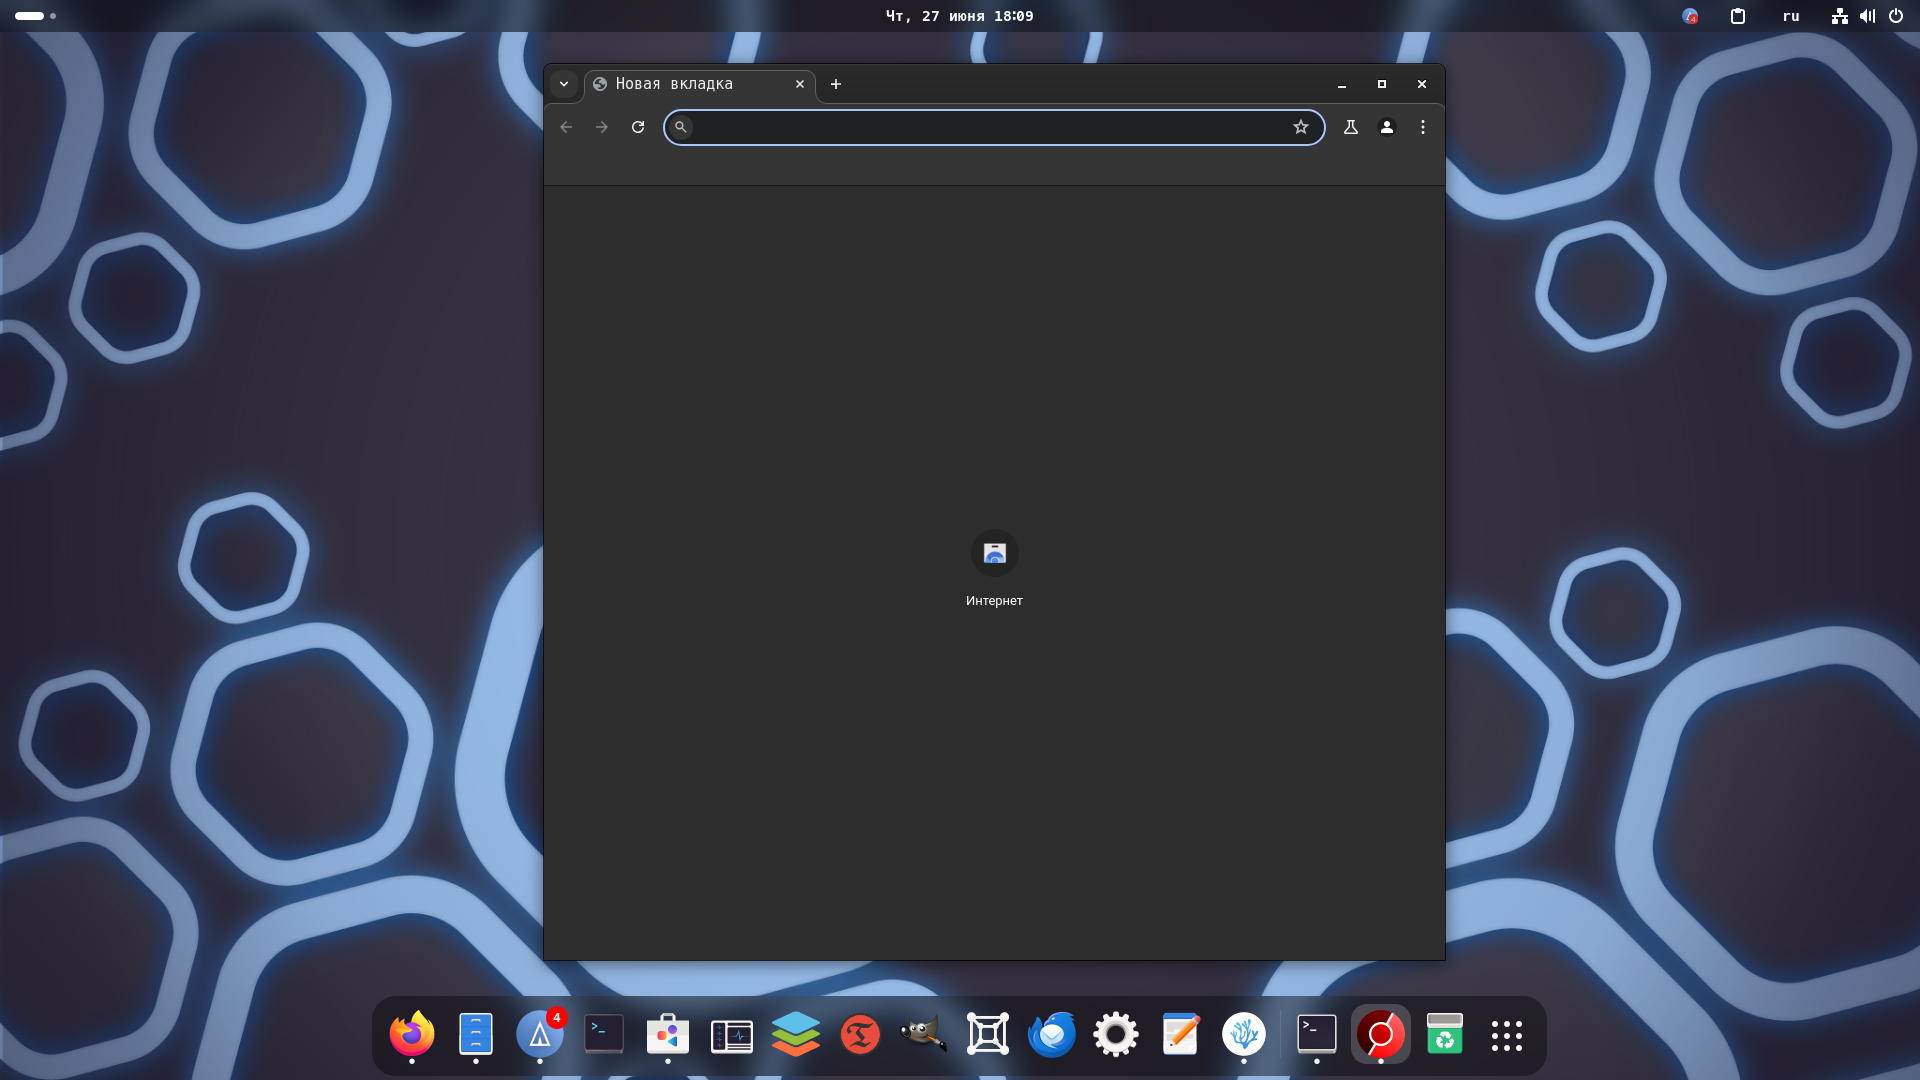
Task: Click the red Yandex browser dock icon
Action: pyautogui.click(x=1381, y=1034)
